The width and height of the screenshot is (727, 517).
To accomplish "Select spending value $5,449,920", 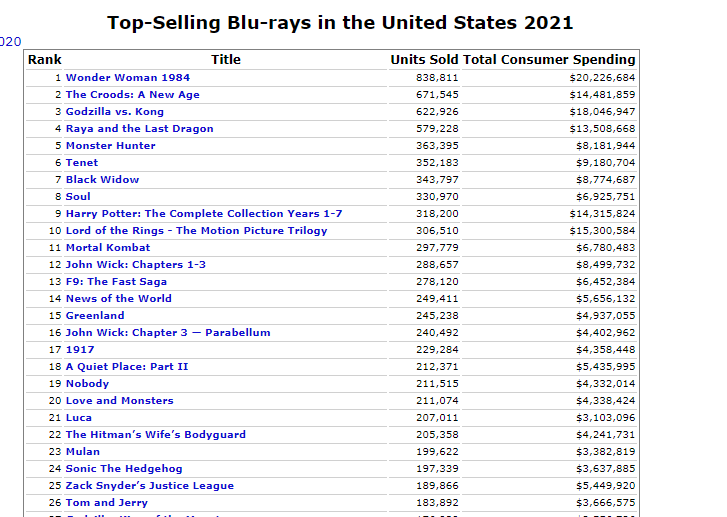I will point(606,485).
